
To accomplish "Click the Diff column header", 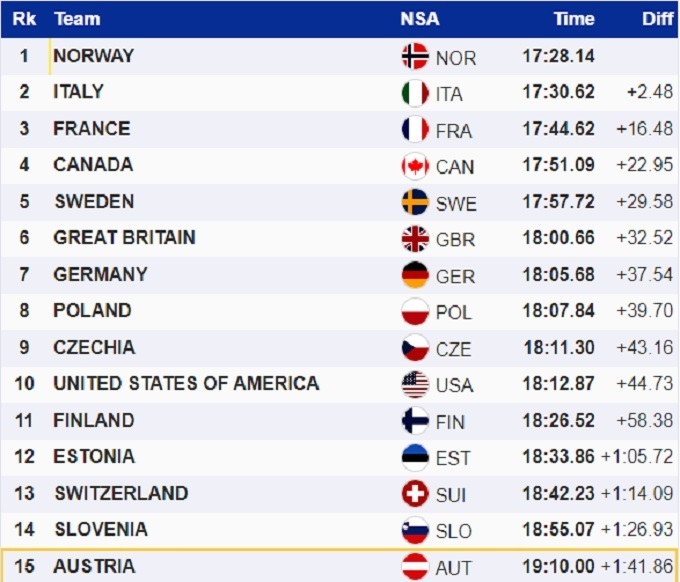I will 657,19.
